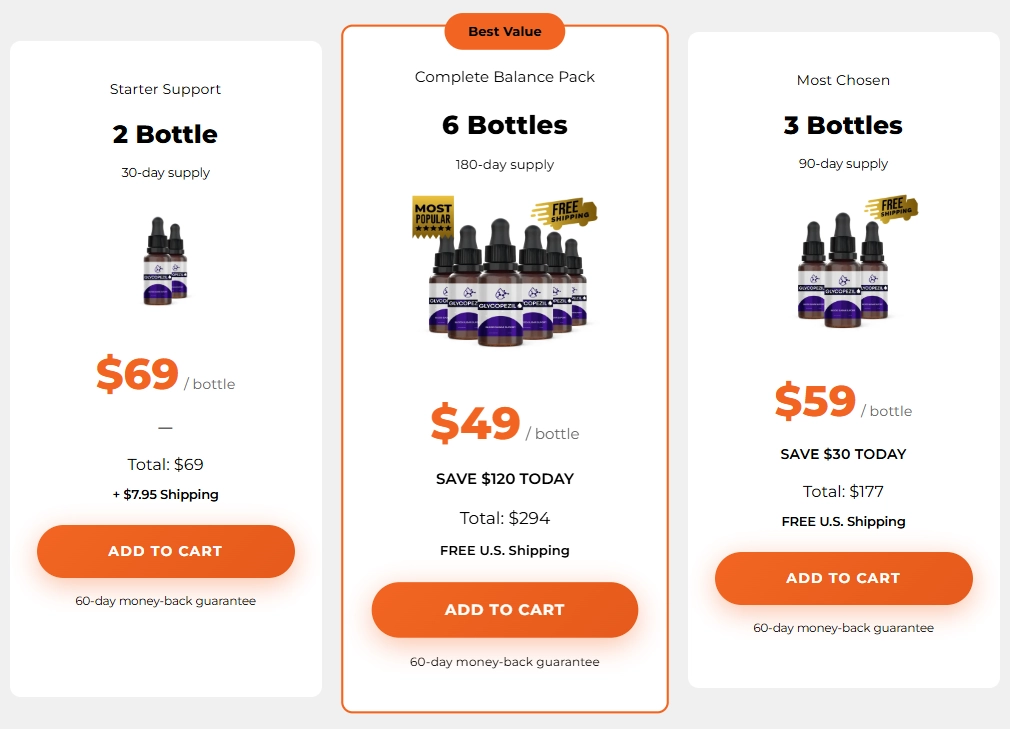
Task: Select the $59 per bottle price
Action: pyautogui.click(x=815, y=402)
